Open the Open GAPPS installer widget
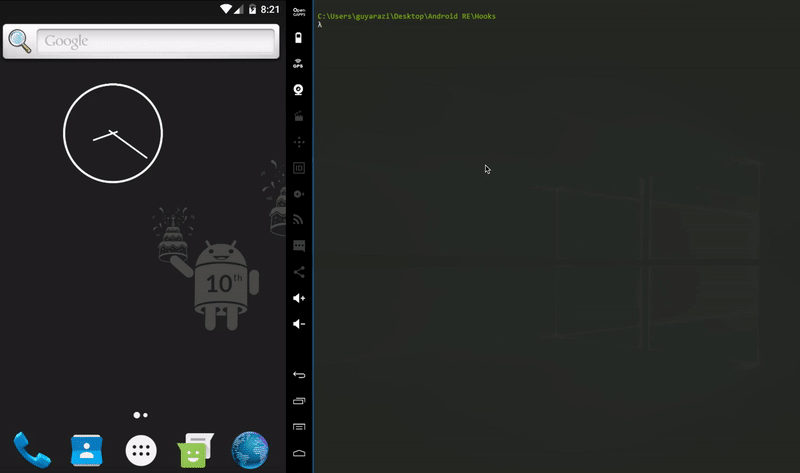The image size is (800, 473). [x=299, y=12]
